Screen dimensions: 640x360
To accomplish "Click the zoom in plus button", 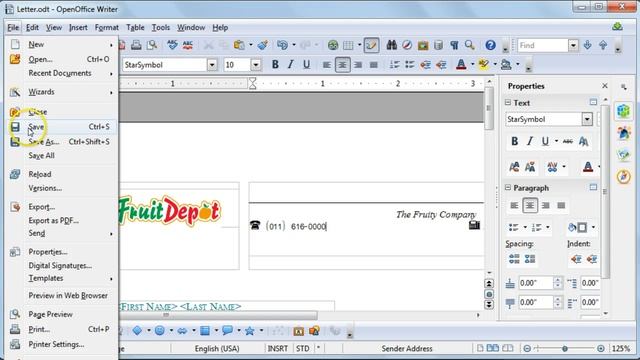I will tap(600, 349).
